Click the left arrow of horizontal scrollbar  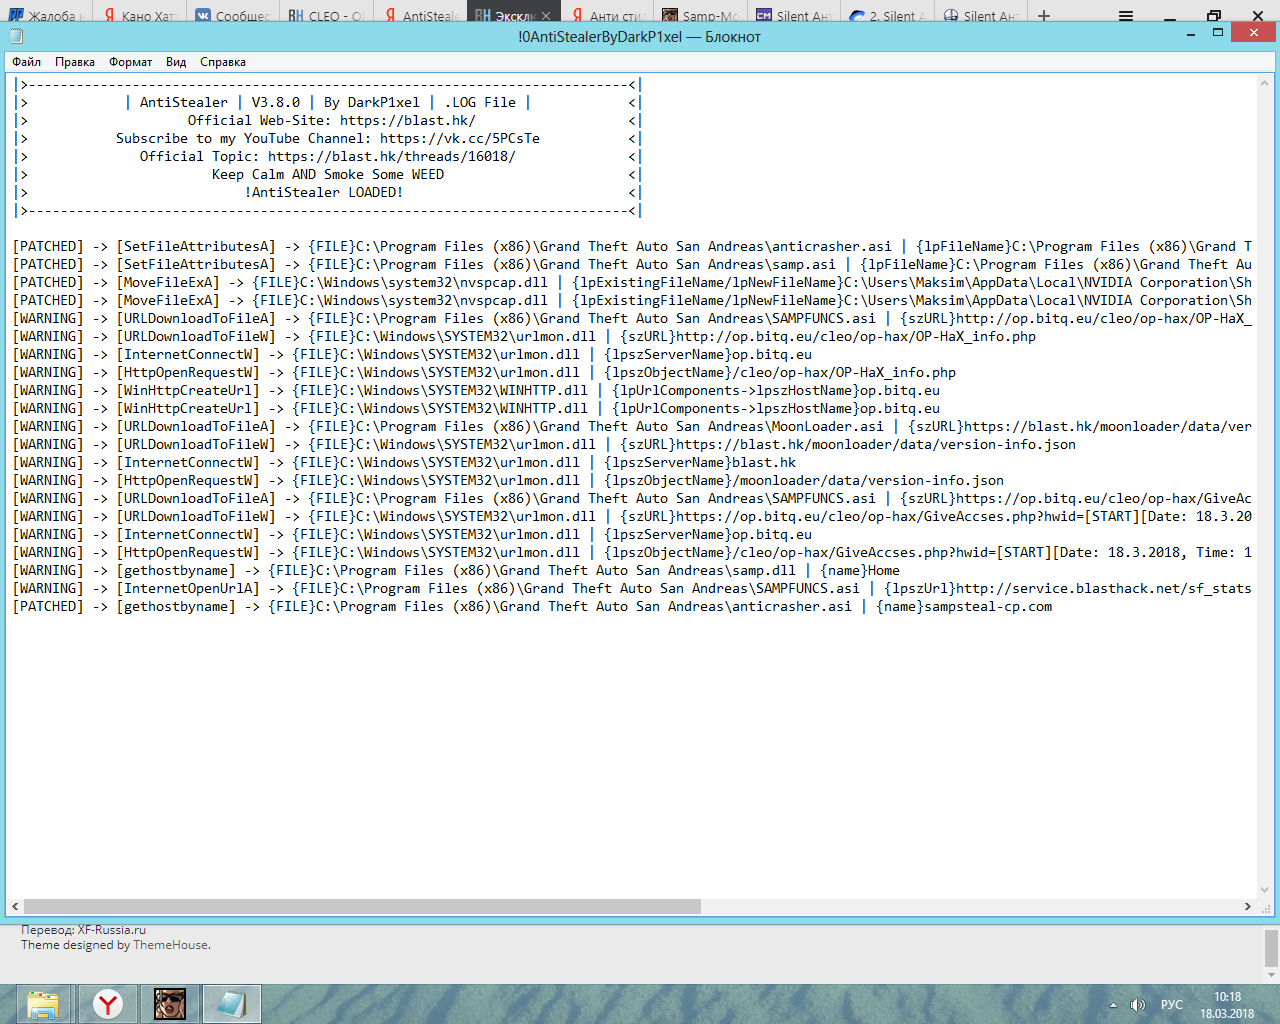15,906
